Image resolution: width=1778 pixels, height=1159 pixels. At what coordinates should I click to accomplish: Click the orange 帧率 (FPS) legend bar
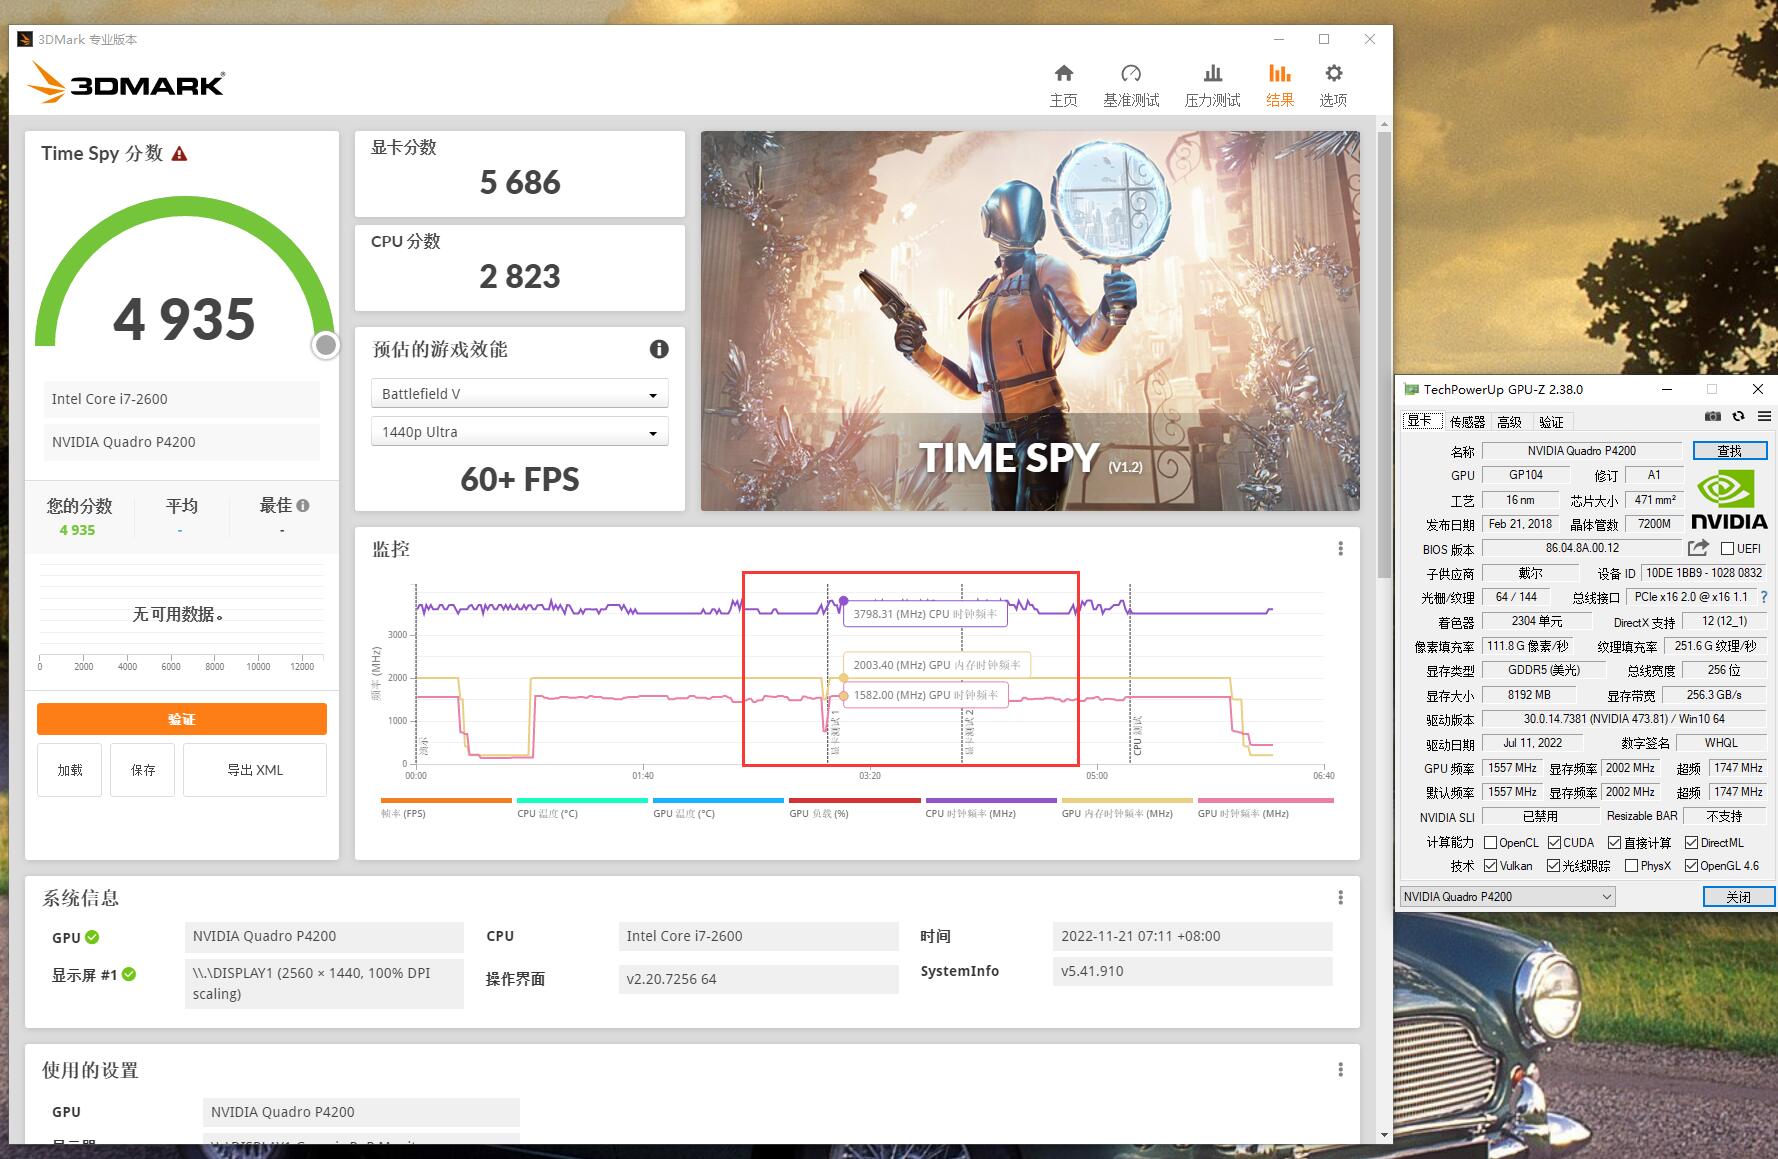(x=446, y=801)
